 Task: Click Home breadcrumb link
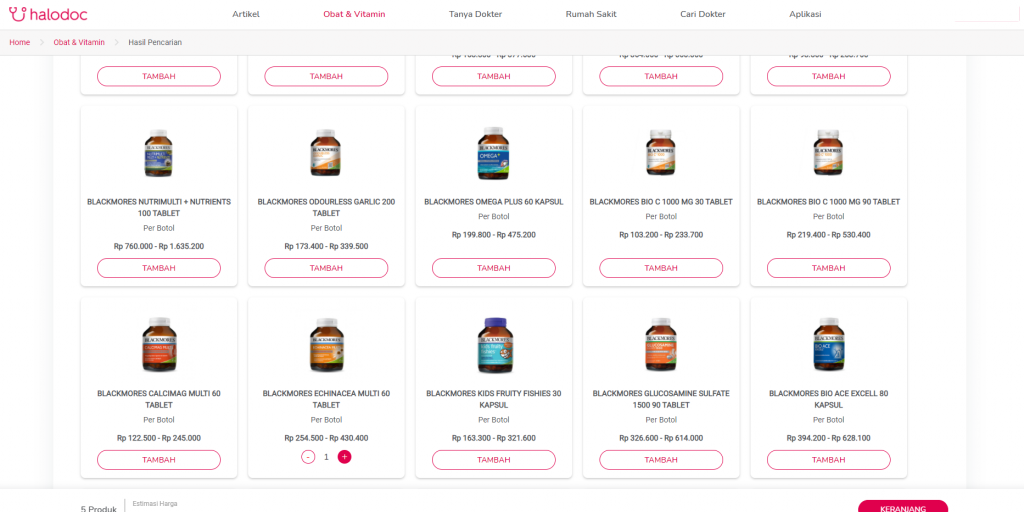[20, 42]
